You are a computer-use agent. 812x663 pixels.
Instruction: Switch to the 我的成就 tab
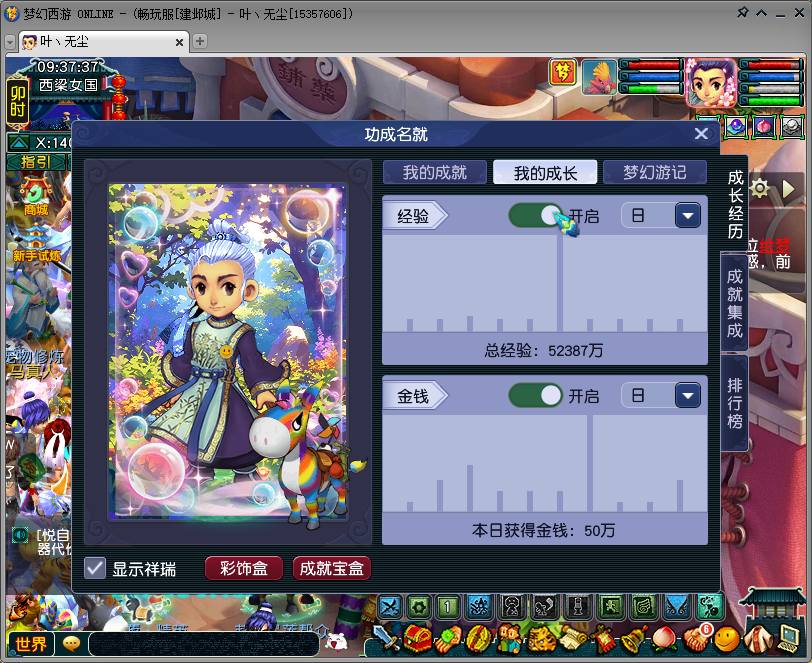coord(434,172)
